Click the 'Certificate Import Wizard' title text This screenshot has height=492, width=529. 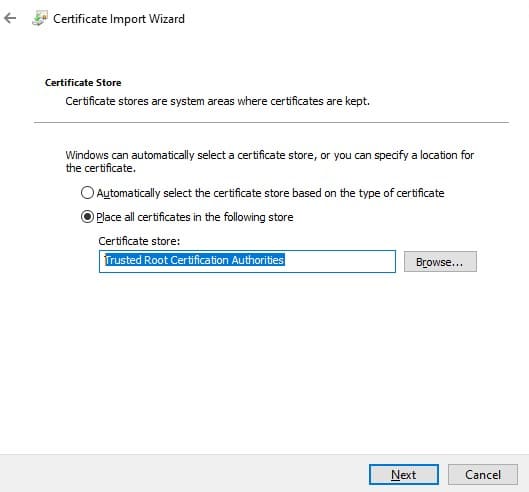tap(119, 19)
